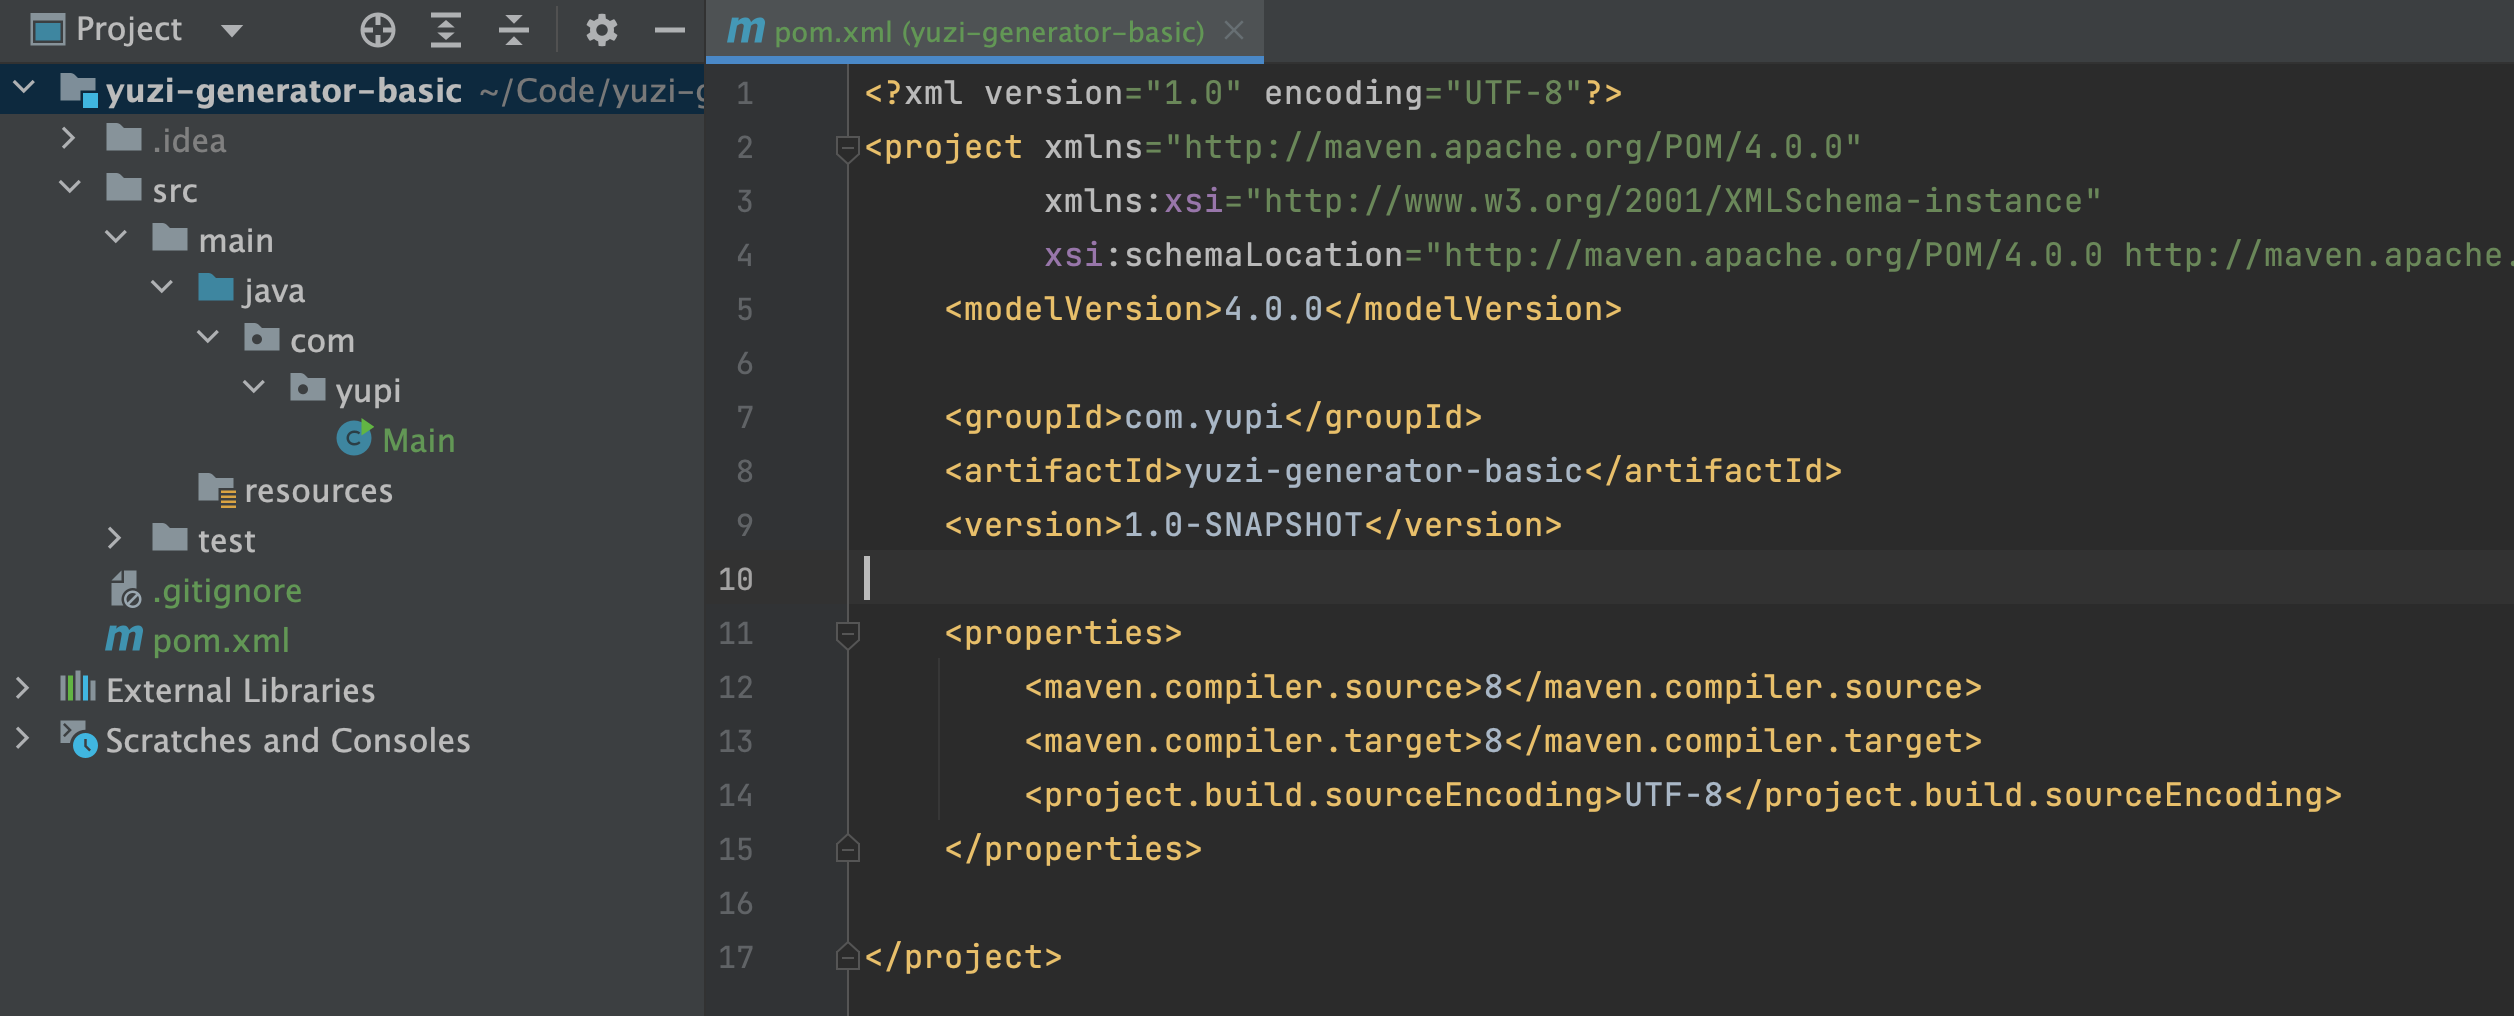Image resolution: width=2514 pixels, height=1016 pixels.
Task: Click the Scratches and Consoles icon
Action: tap(78, 740)
